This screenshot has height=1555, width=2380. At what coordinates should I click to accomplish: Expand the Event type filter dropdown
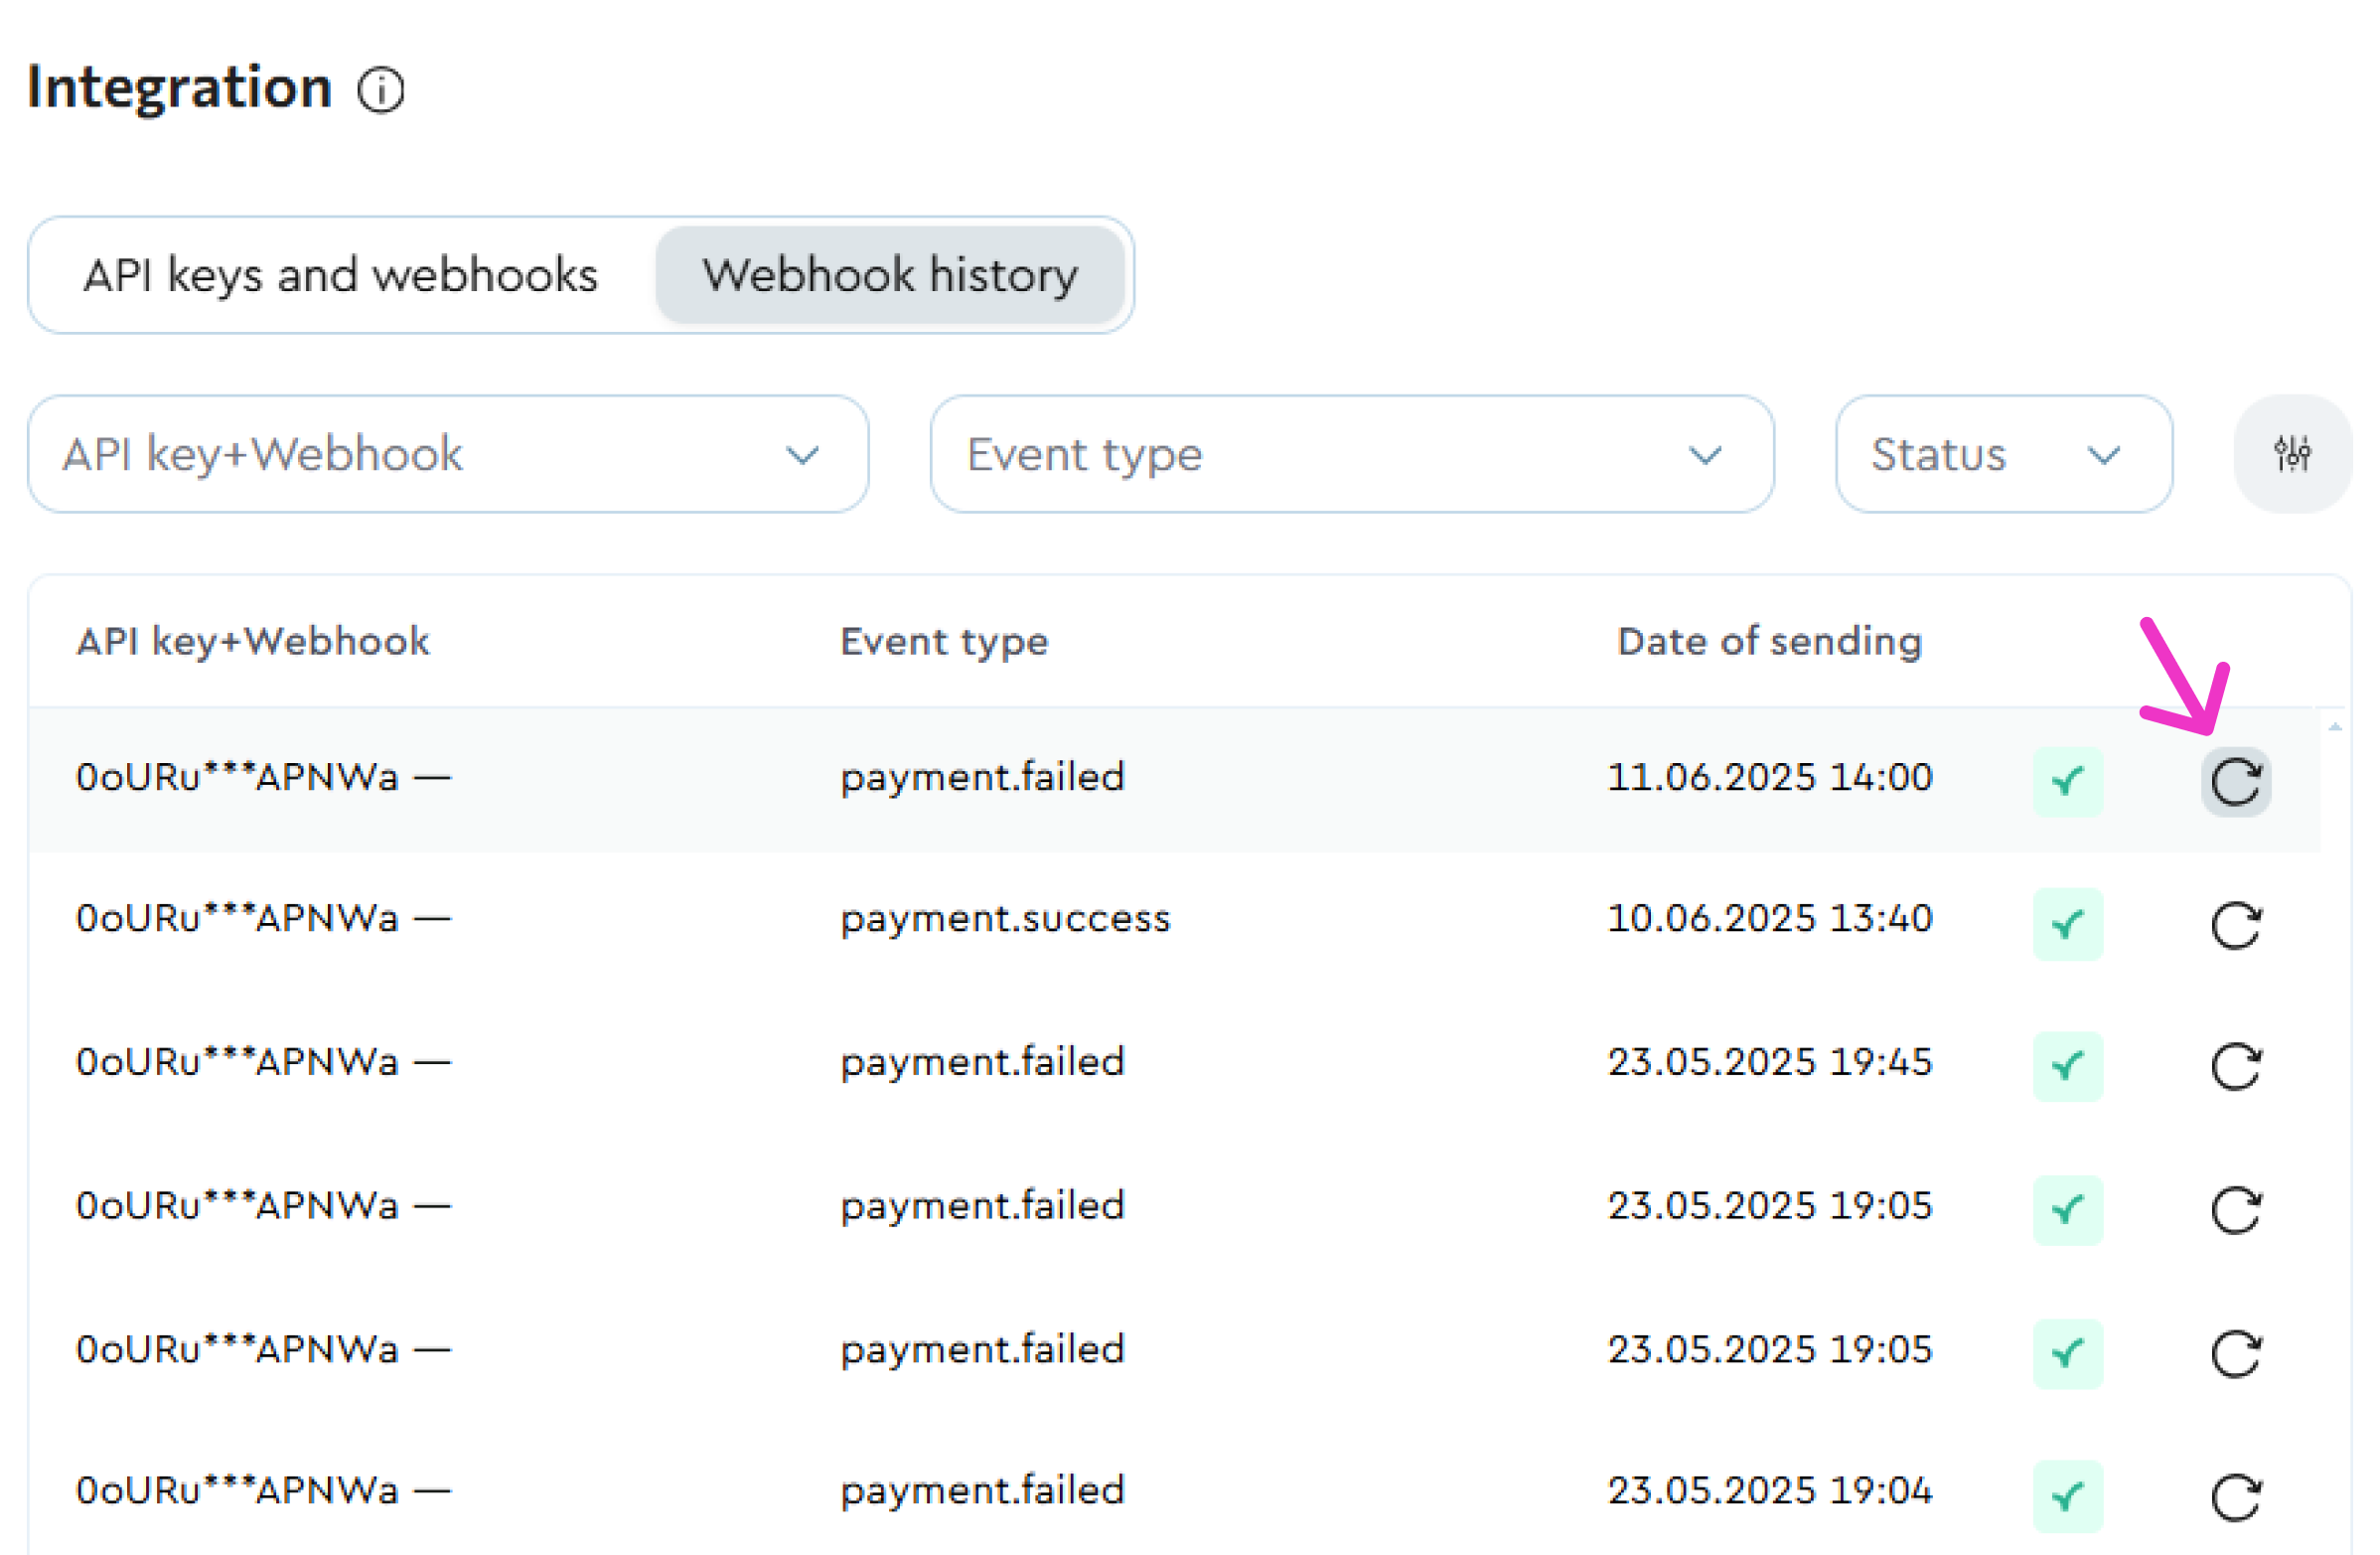pos(1351,454)
